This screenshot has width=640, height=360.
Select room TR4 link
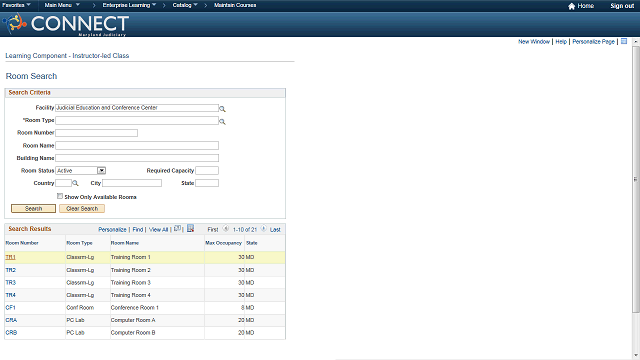[11, 295]
